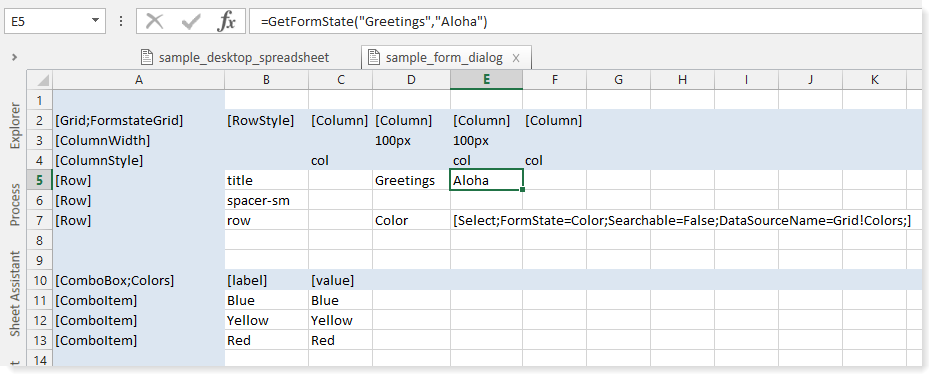Image resolution: width=929 pixels, height=374 pixels.
Task: Click the [ComboBox;Colors] cell
Action: coord(139,280)
